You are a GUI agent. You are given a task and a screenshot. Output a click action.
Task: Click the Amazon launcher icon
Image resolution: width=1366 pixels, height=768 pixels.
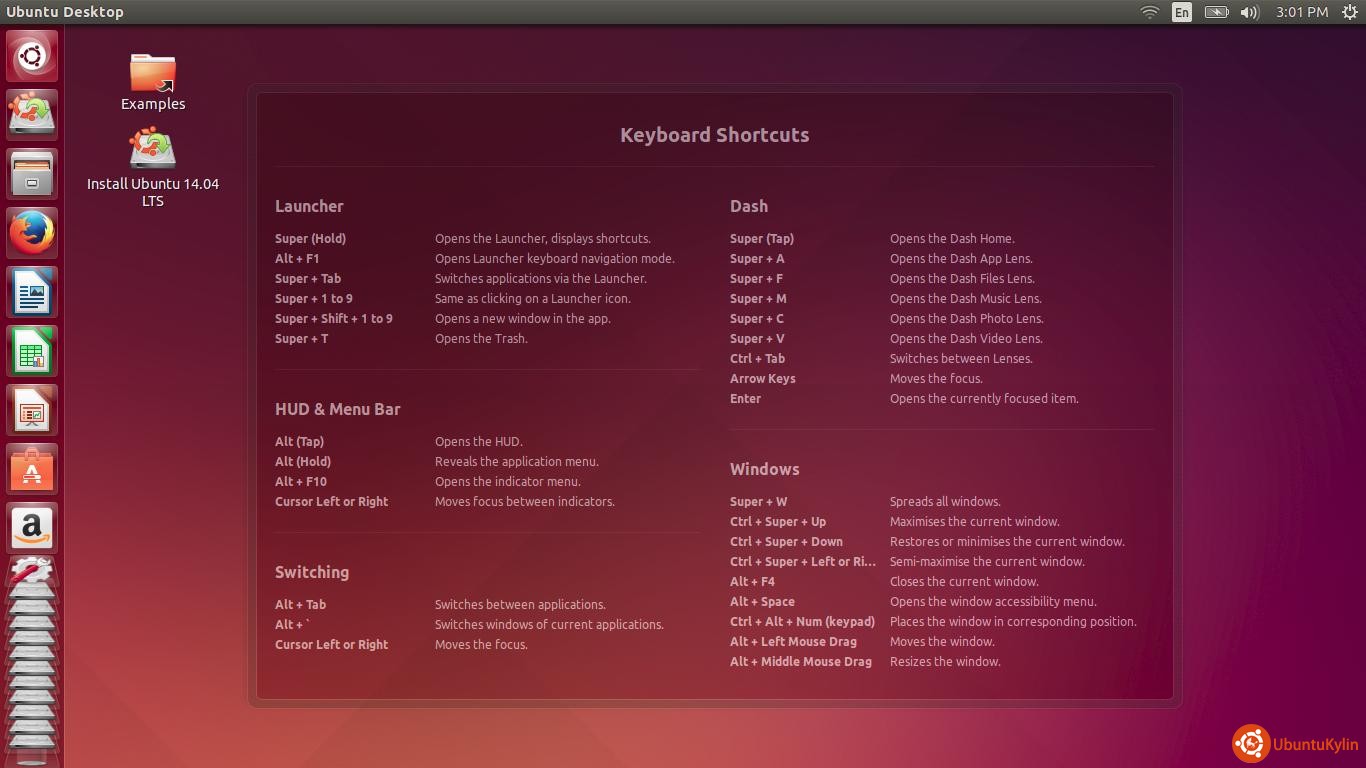pyautogui.click(x=32, y=528)
